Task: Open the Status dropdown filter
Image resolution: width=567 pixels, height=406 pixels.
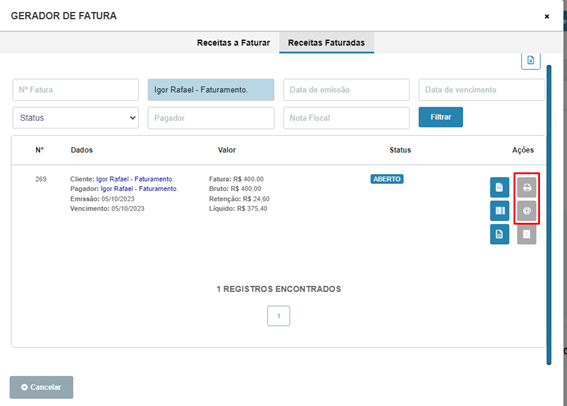Action: pyautogui.click(x=76, y=118)
